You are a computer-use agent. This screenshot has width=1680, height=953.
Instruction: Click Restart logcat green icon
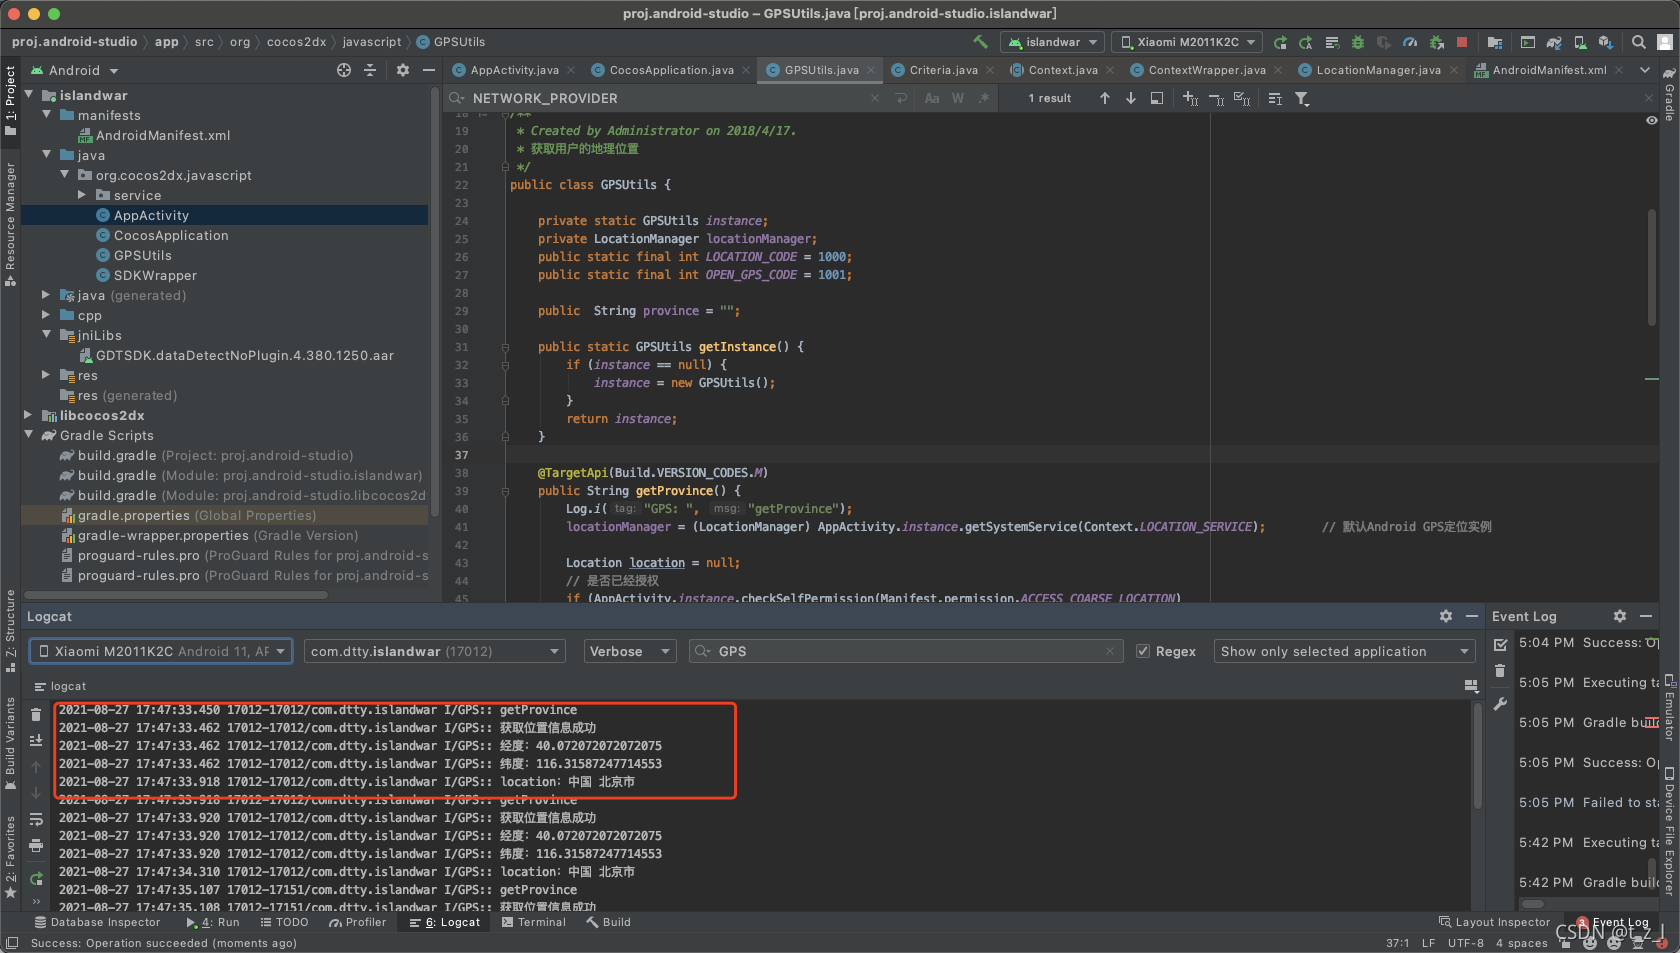point(36,878)
